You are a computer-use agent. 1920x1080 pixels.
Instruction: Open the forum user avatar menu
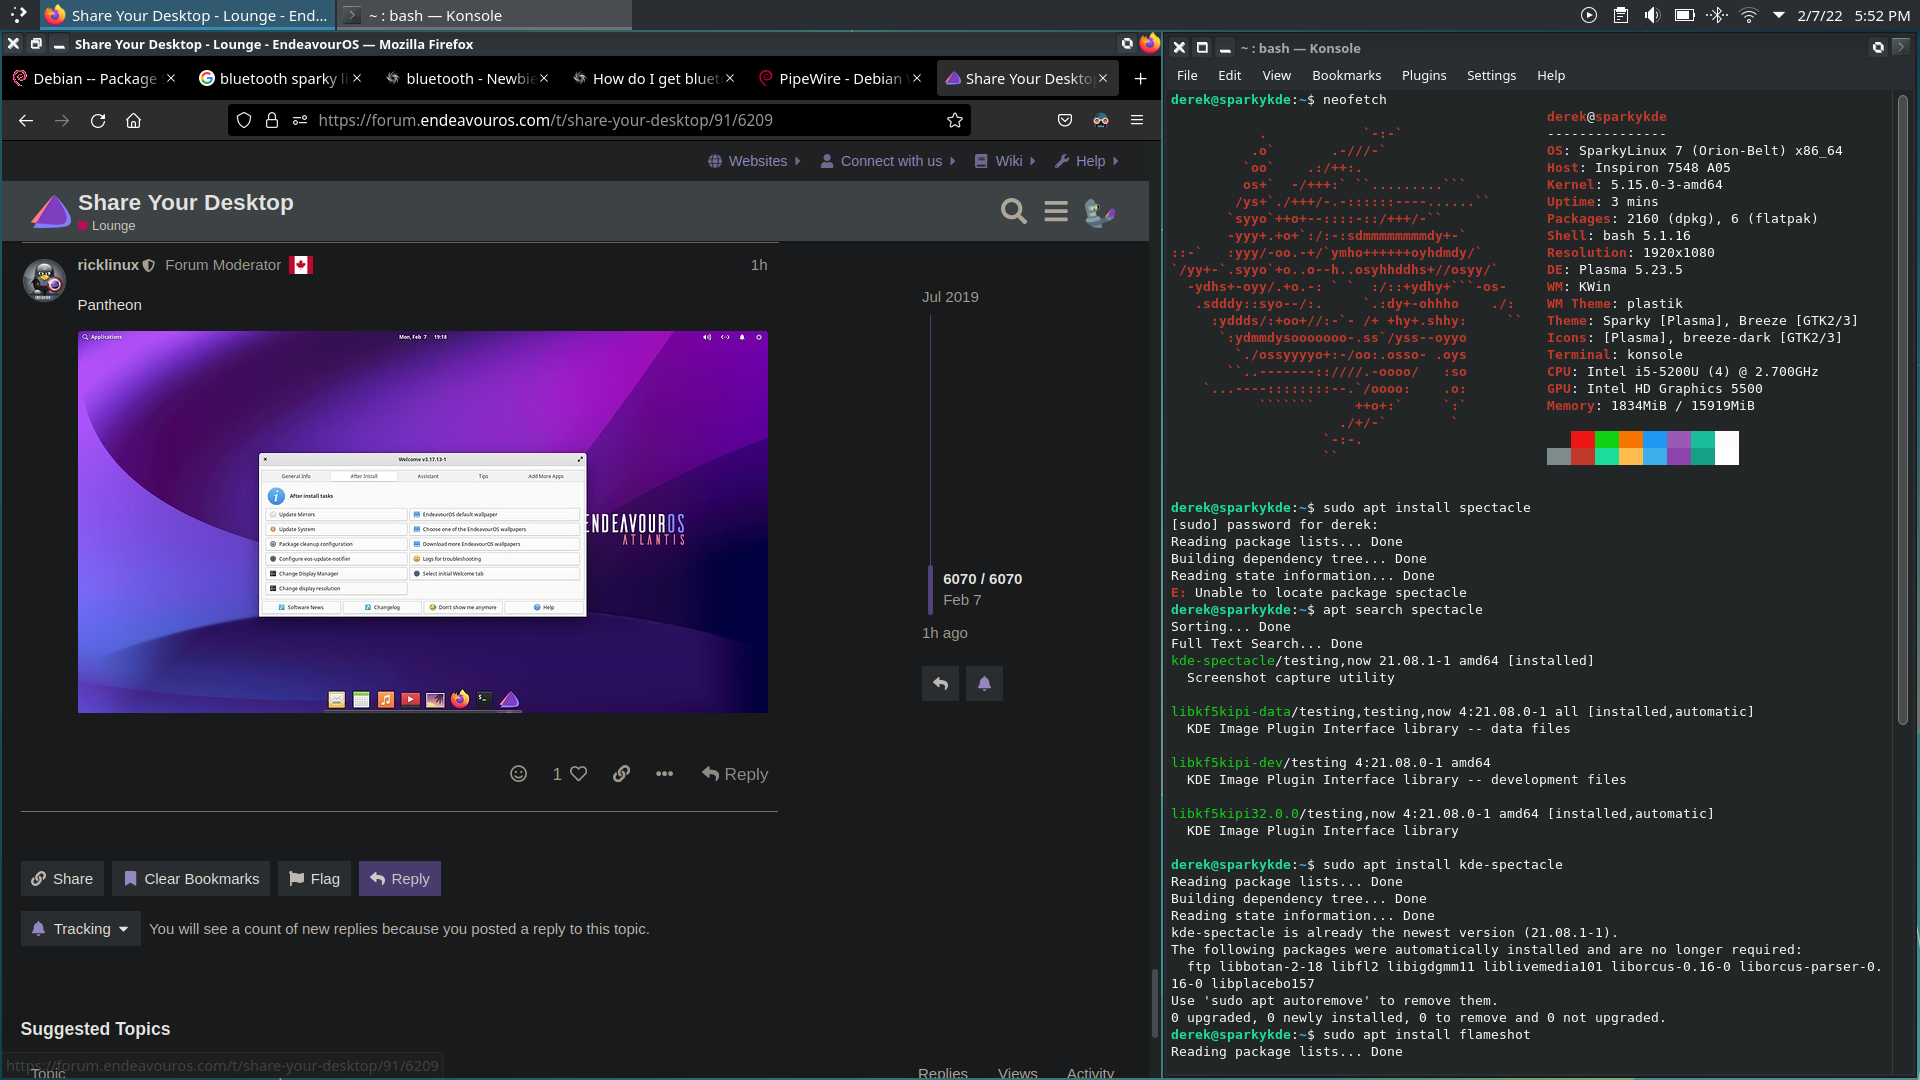(1099, 211)
